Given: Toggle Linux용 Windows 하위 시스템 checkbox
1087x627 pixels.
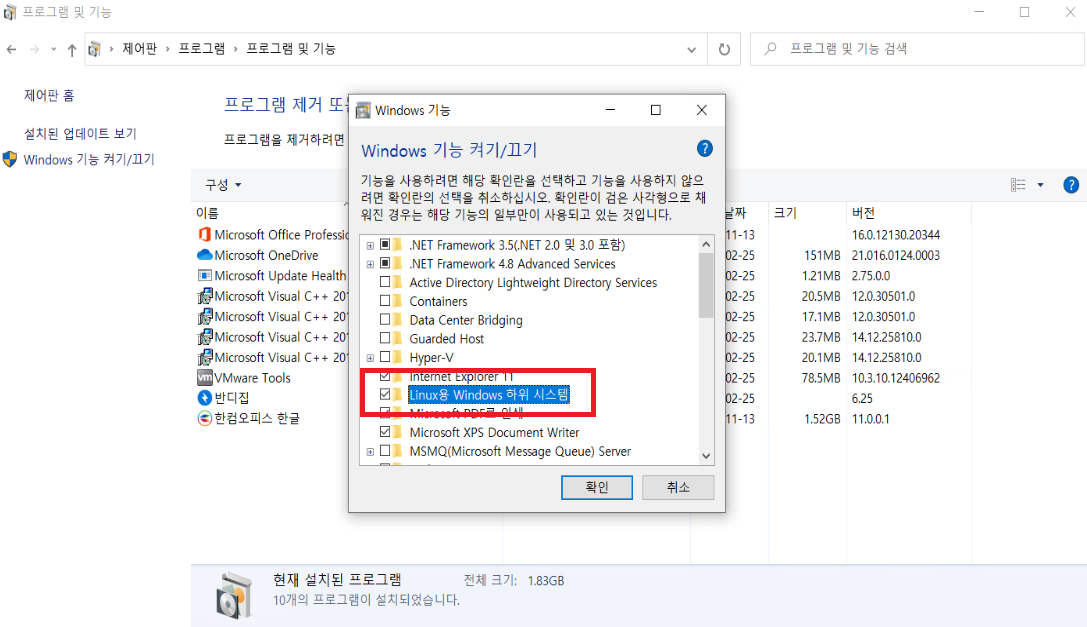Looking at the screenshot, I should (385, 395).
